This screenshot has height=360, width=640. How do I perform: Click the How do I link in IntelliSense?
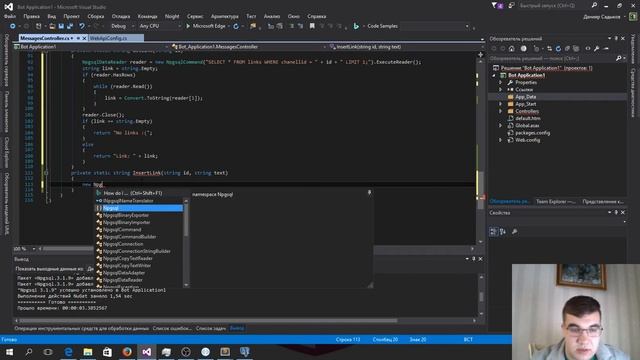[x=133, y=193]
